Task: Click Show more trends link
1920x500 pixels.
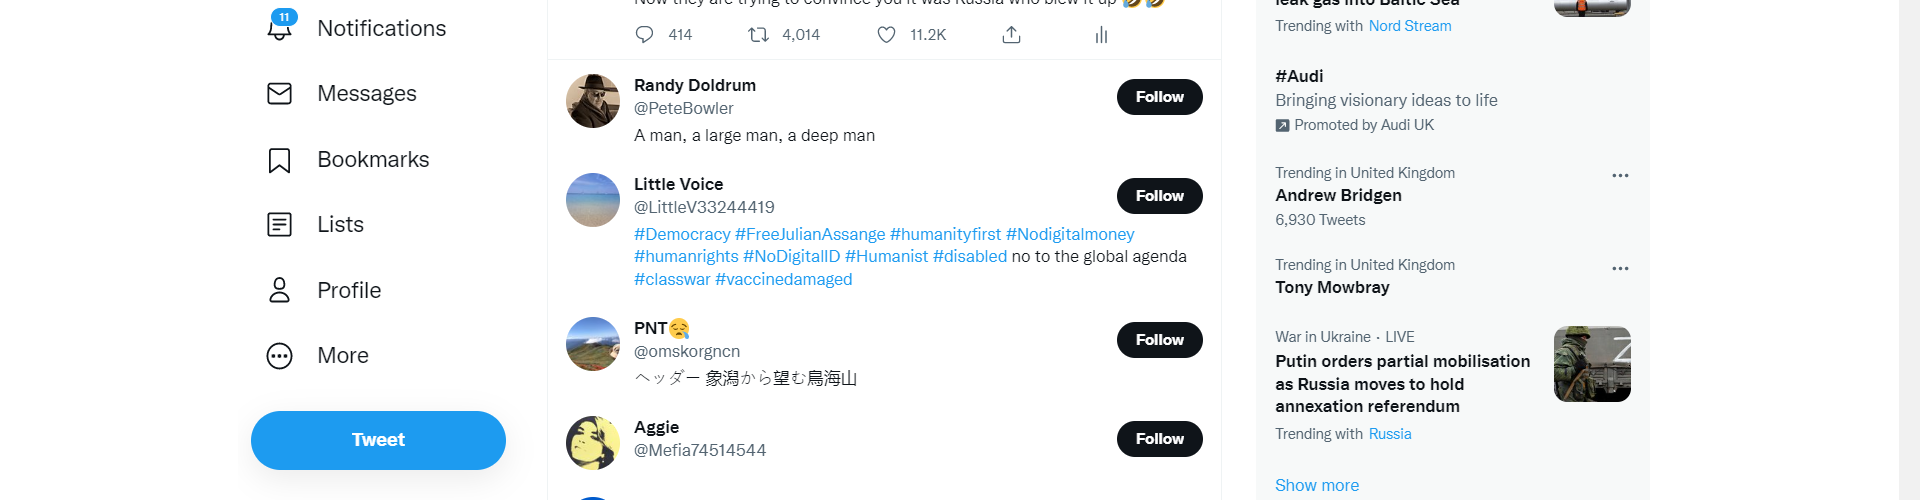Action: [1316, 485]
